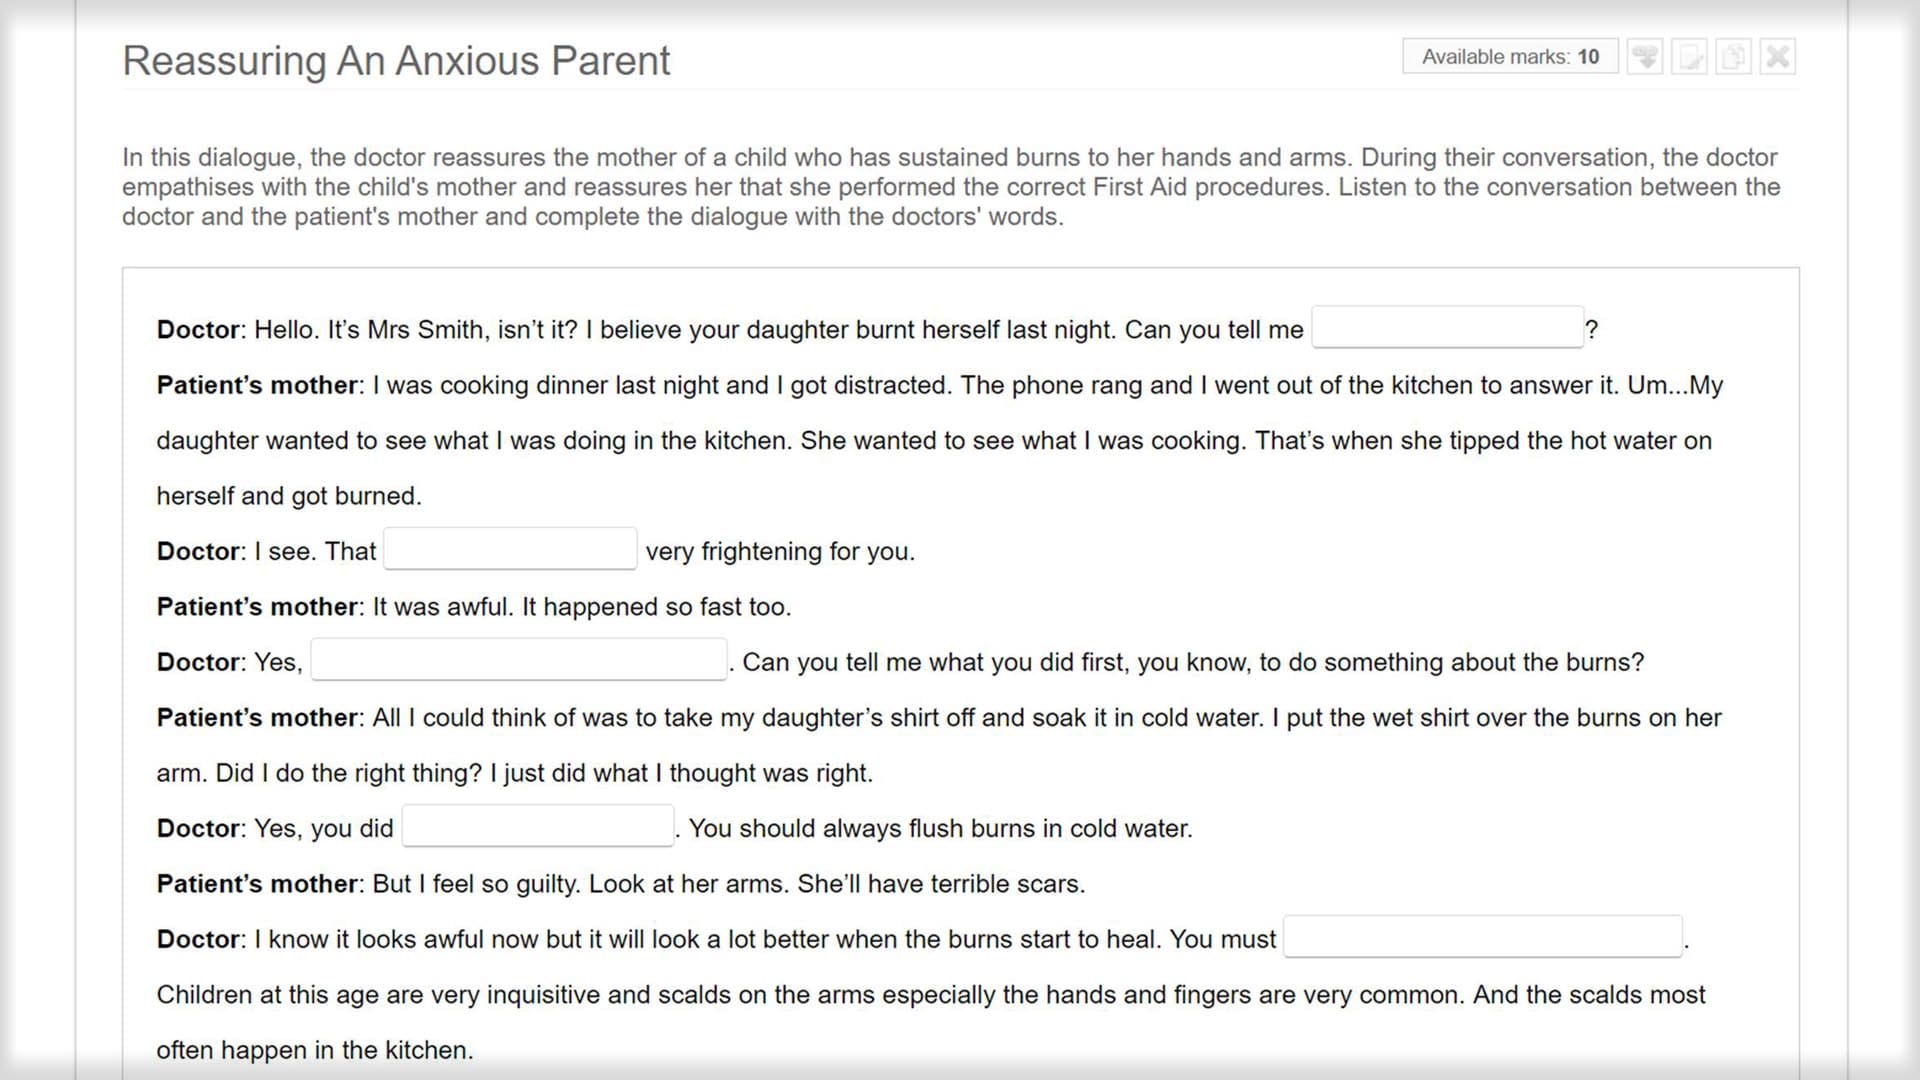This screenshot has height=1080, width=1920.
Task: Click the blank after "You must"
Action: click(1482, 938)
